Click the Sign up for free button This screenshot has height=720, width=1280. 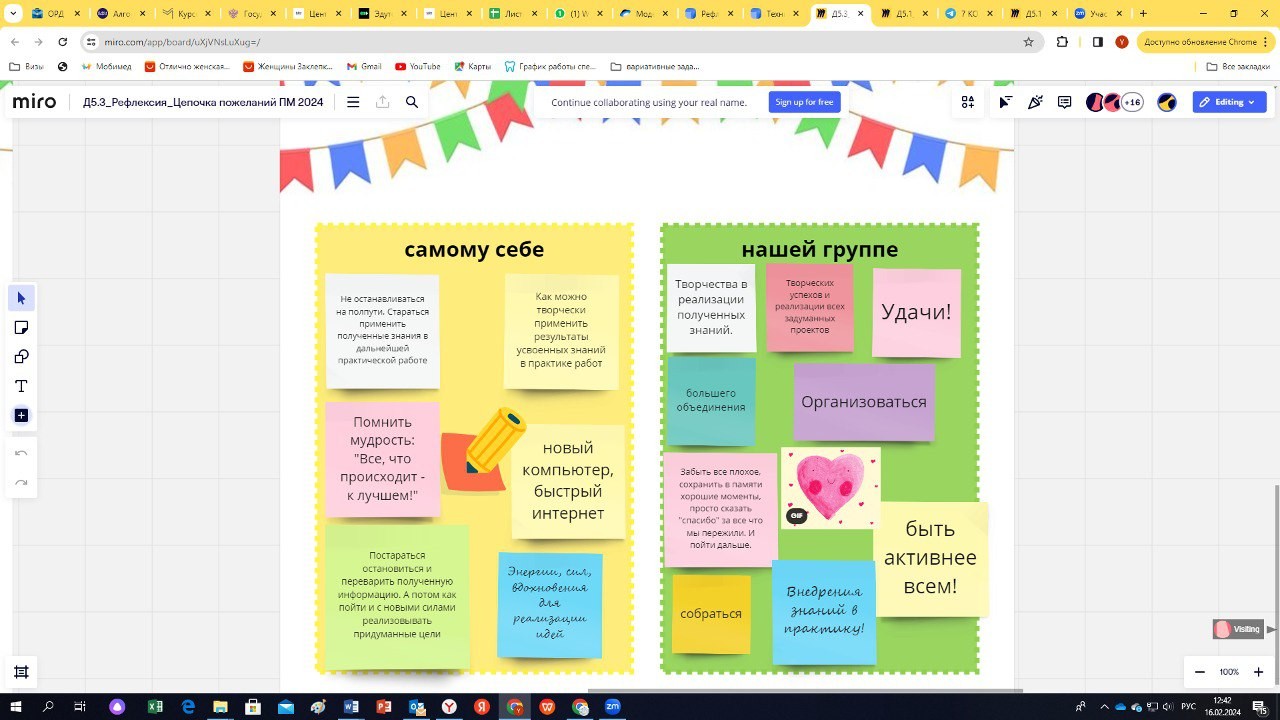(x=804, y=102)
